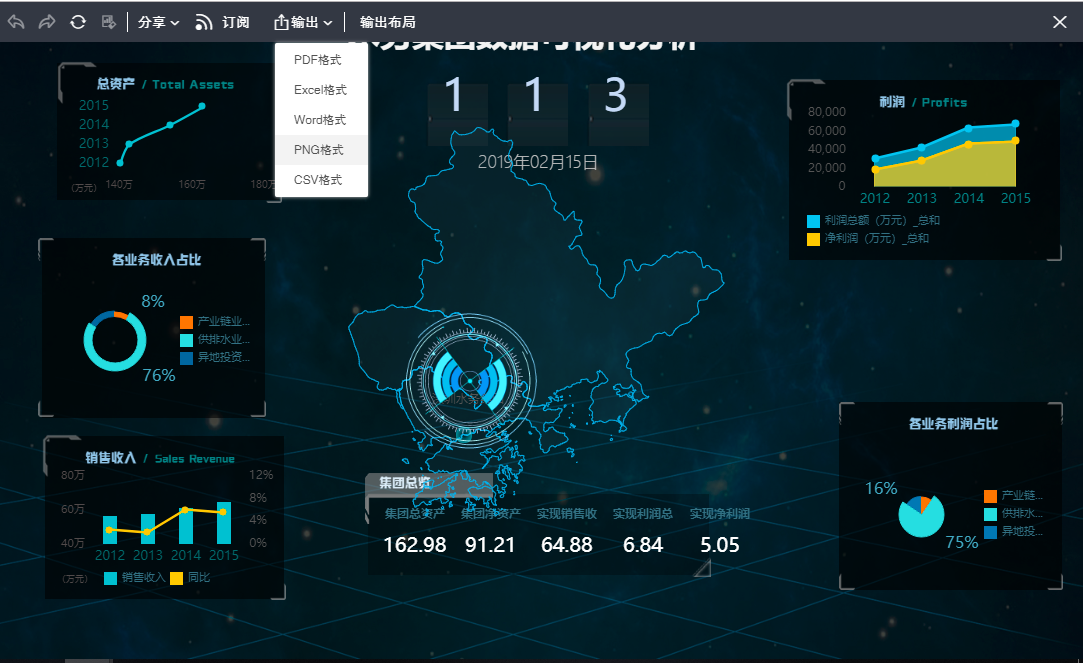Select Word格式 export option
This screenshot has height=663, width=1083.
[x=320, y=120]
